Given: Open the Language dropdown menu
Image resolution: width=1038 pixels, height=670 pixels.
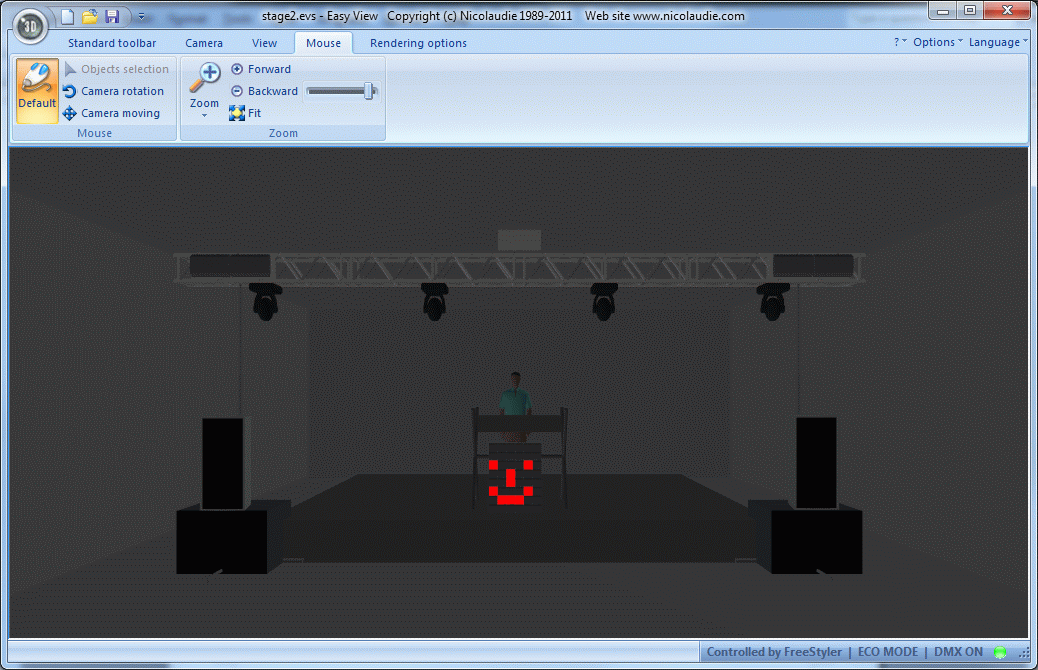Looking at the screenshot, I should (997, 42).
